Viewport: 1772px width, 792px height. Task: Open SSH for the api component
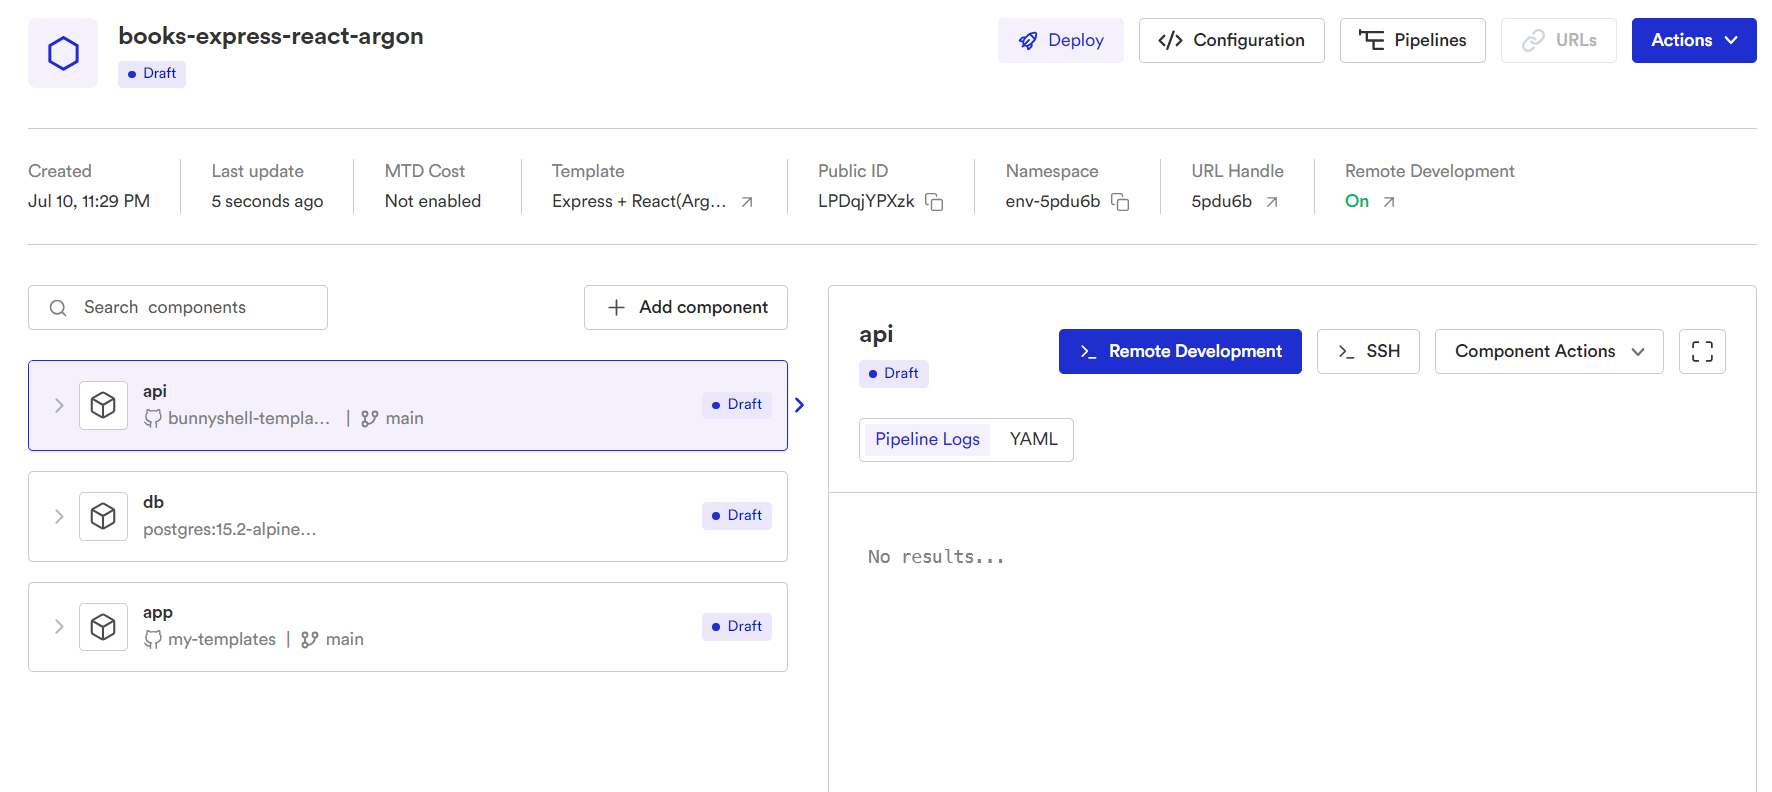tap(1368, 351)
